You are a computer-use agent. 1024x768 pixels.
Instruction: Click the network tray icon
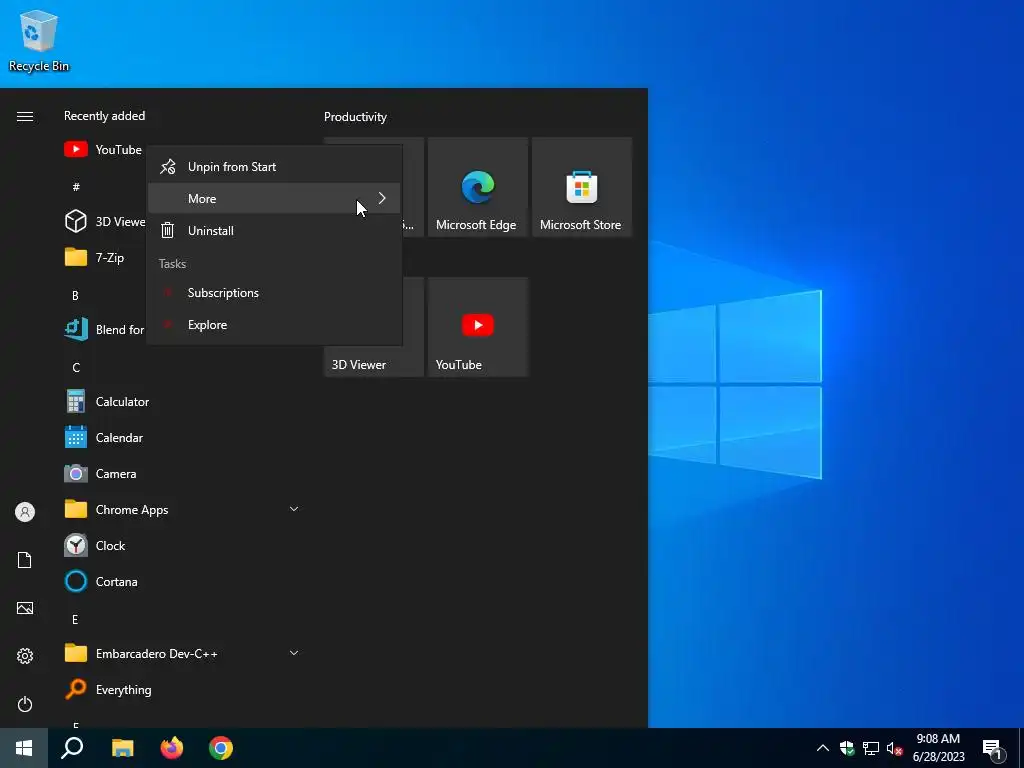871,748
